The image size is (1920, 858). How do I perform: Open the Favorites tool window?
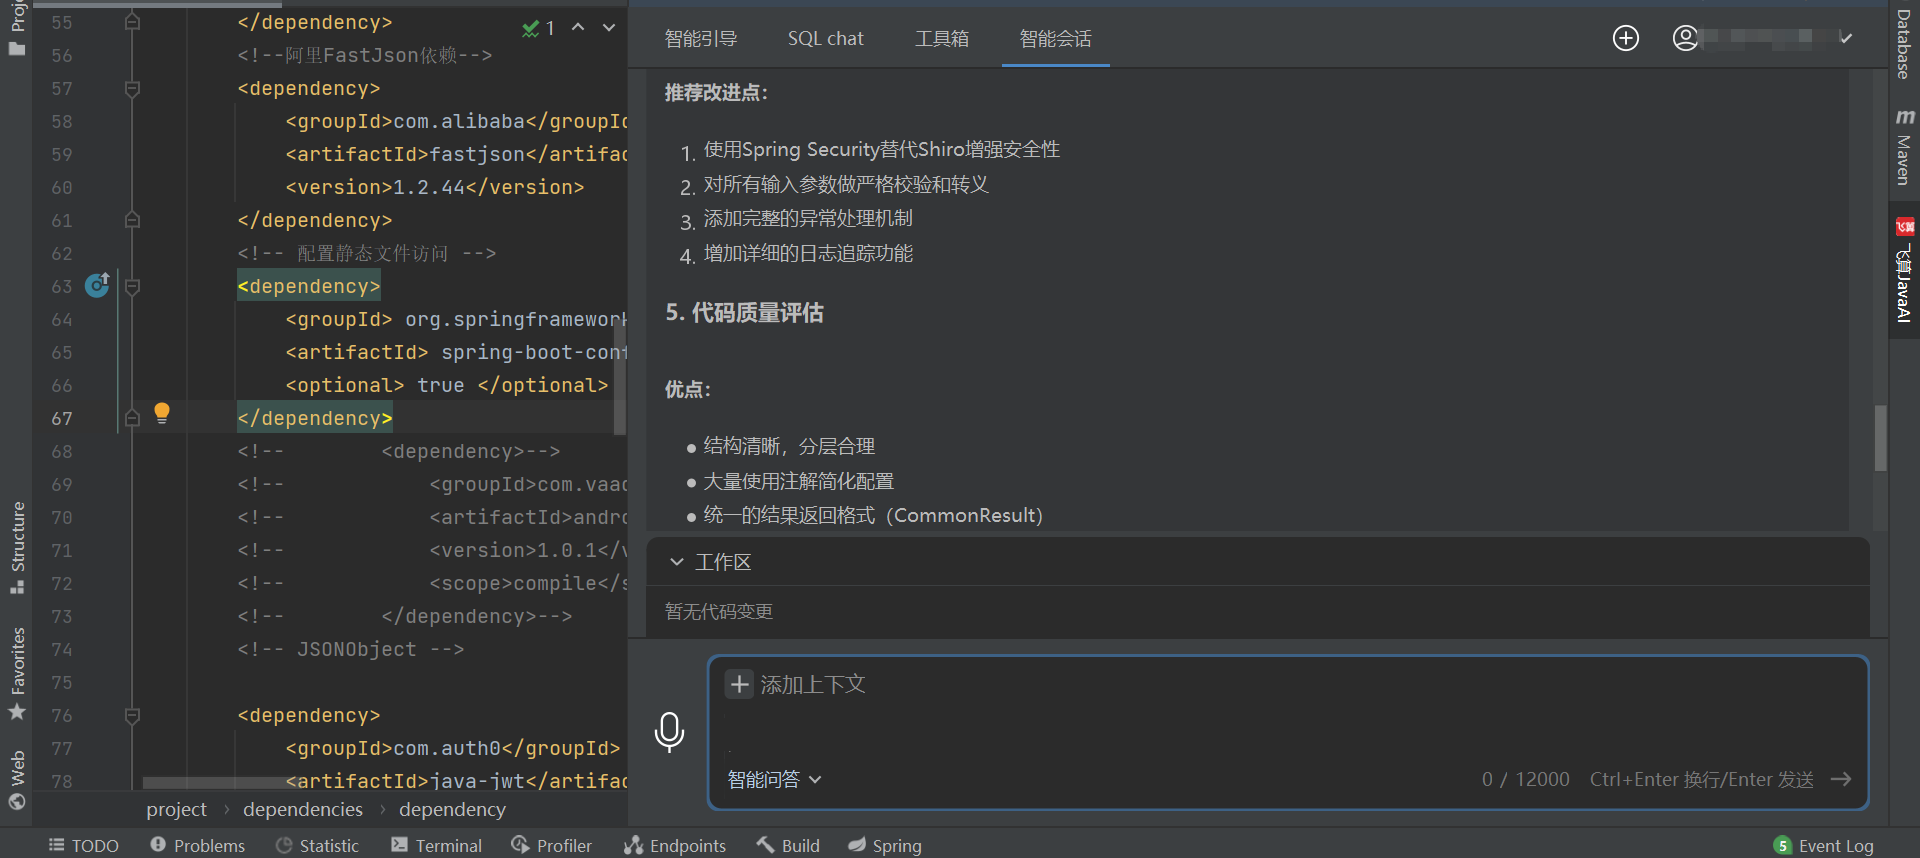(x=17, y=672)
